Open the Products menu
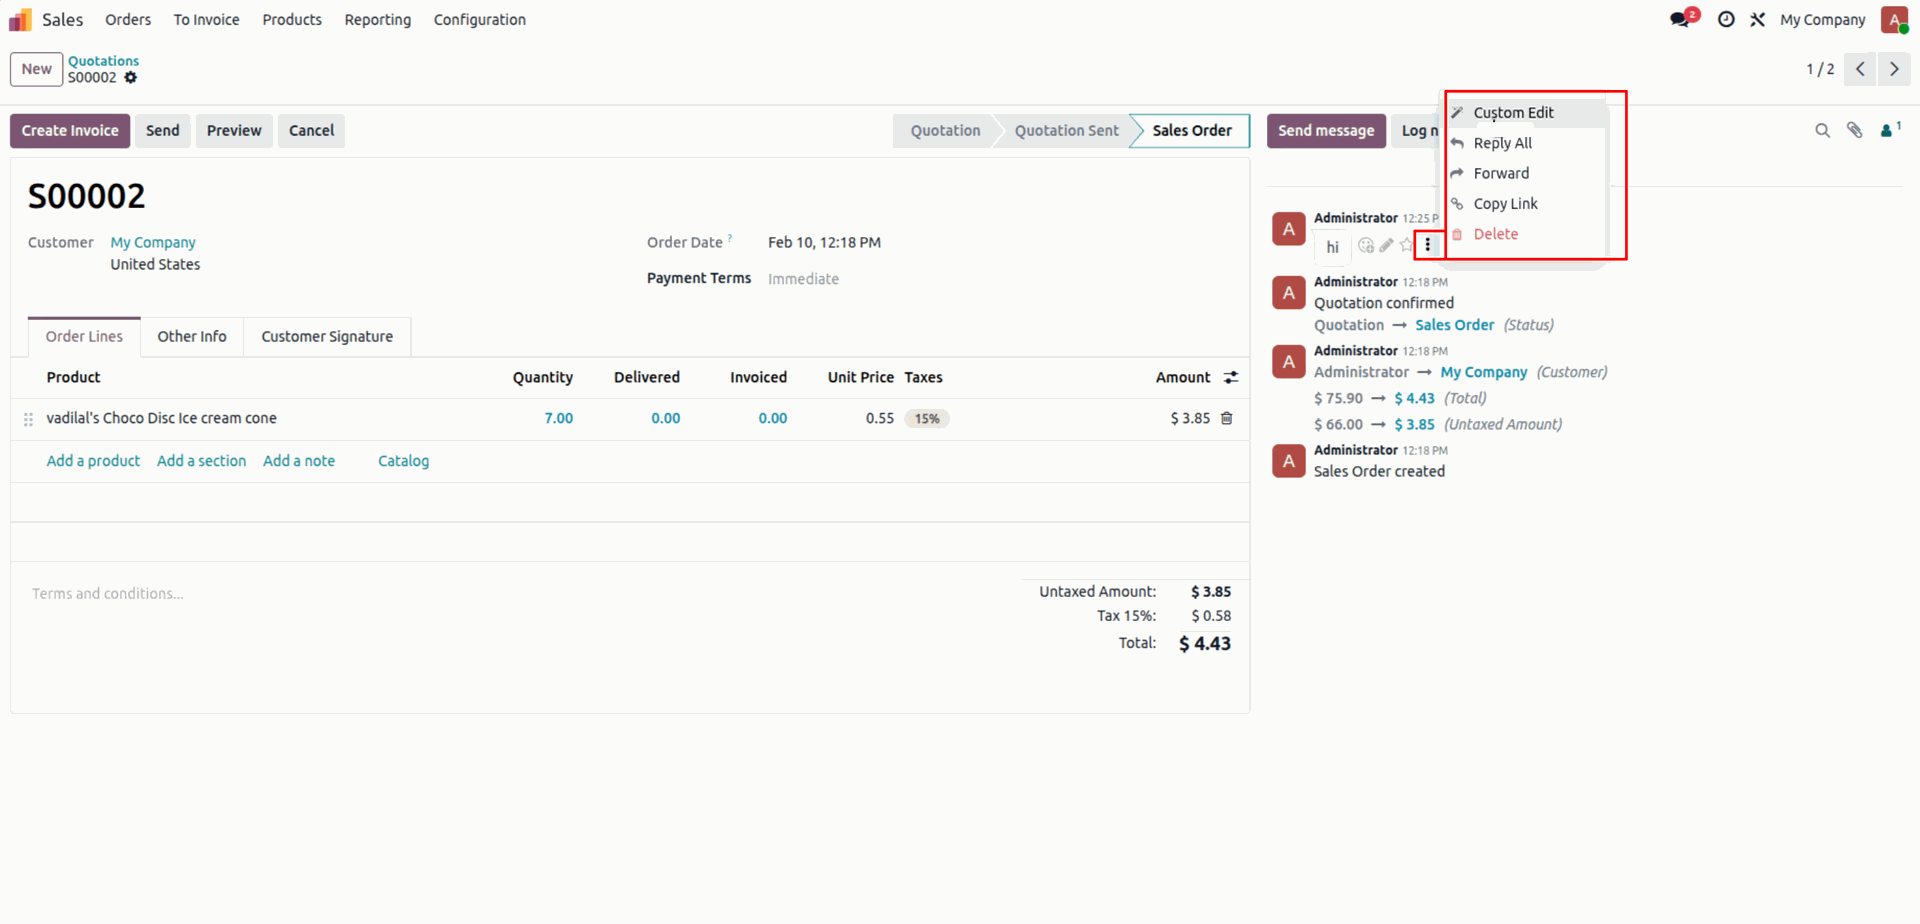Viewport: 1920px width, 924px height. click(x=292, y=20)
